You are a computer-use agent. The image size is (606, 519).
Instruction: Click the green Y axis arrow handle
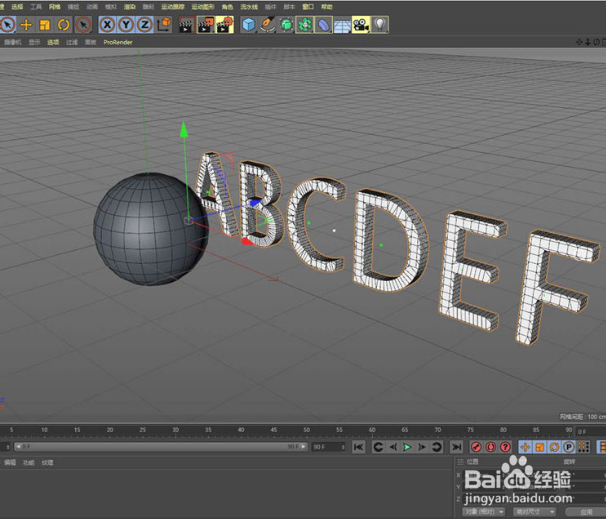tap(184, 129)
